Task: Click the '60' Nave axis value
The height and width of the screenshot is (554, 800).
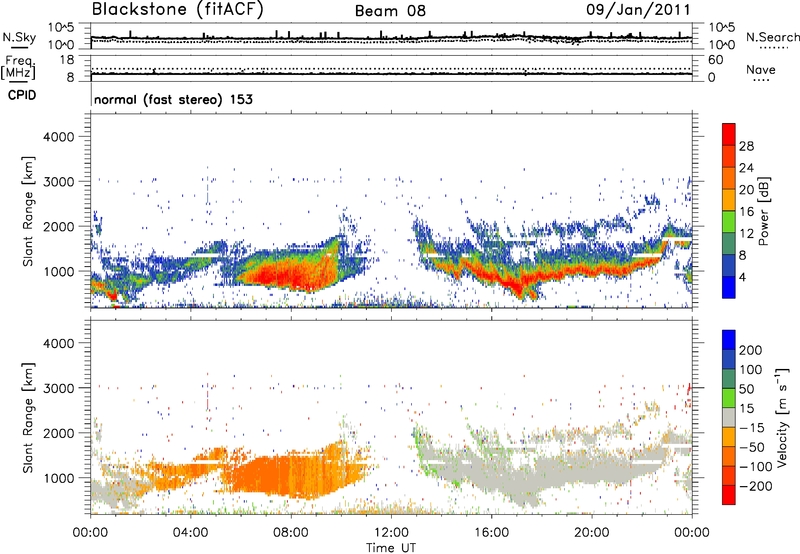Action: (x=715, y=60)
